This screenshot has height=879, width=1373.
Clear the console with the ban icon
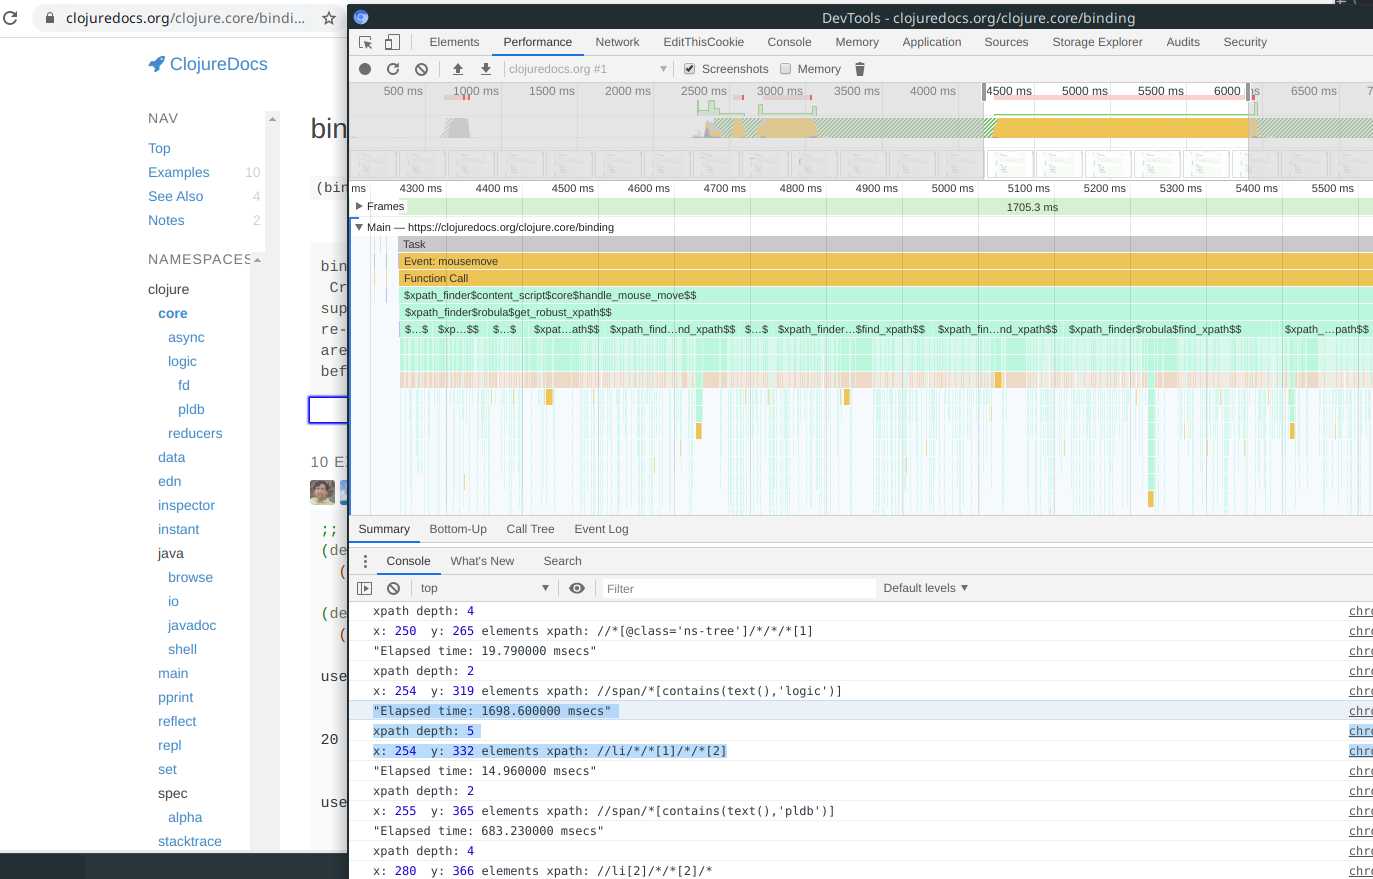[394, 588]
